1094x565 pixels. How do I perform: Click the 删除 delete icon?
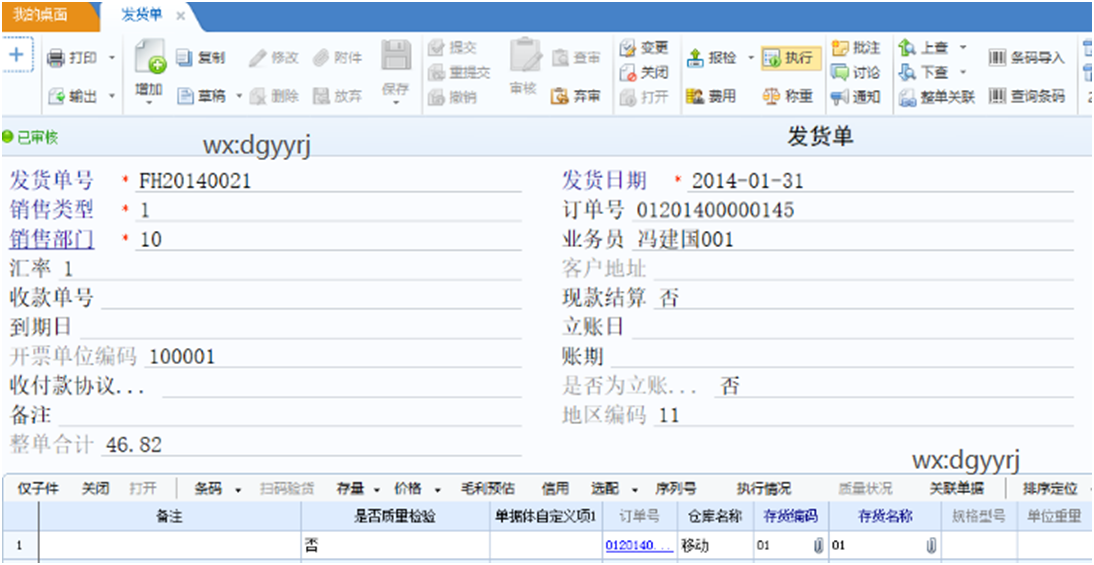pyautogui.click(x=258, y=96)
